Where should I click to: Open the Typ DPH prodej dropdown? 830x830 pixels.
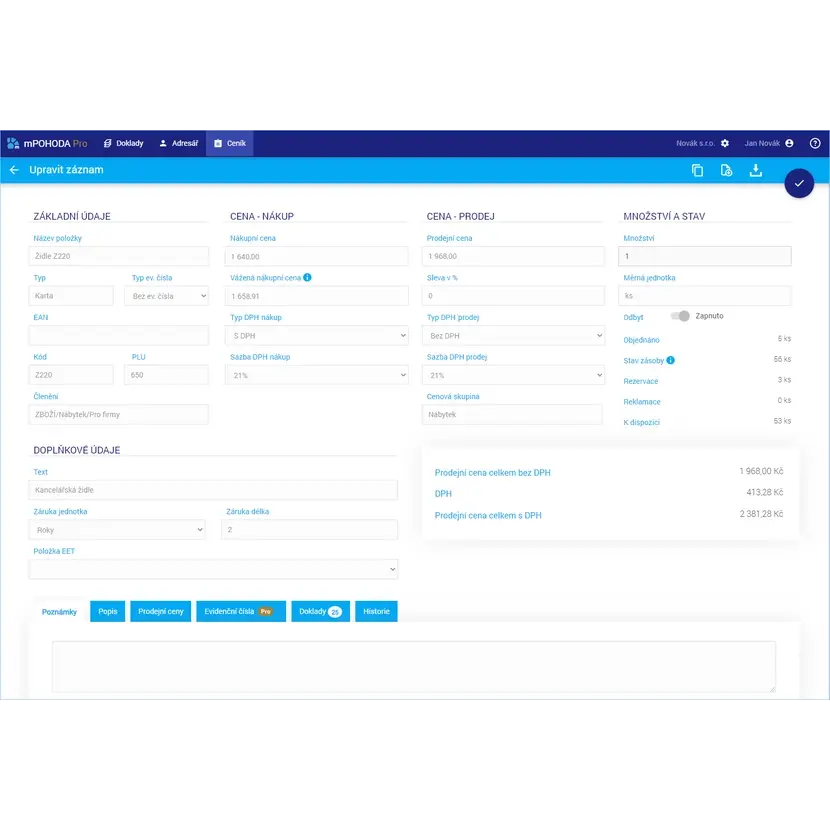click(514, 336)
